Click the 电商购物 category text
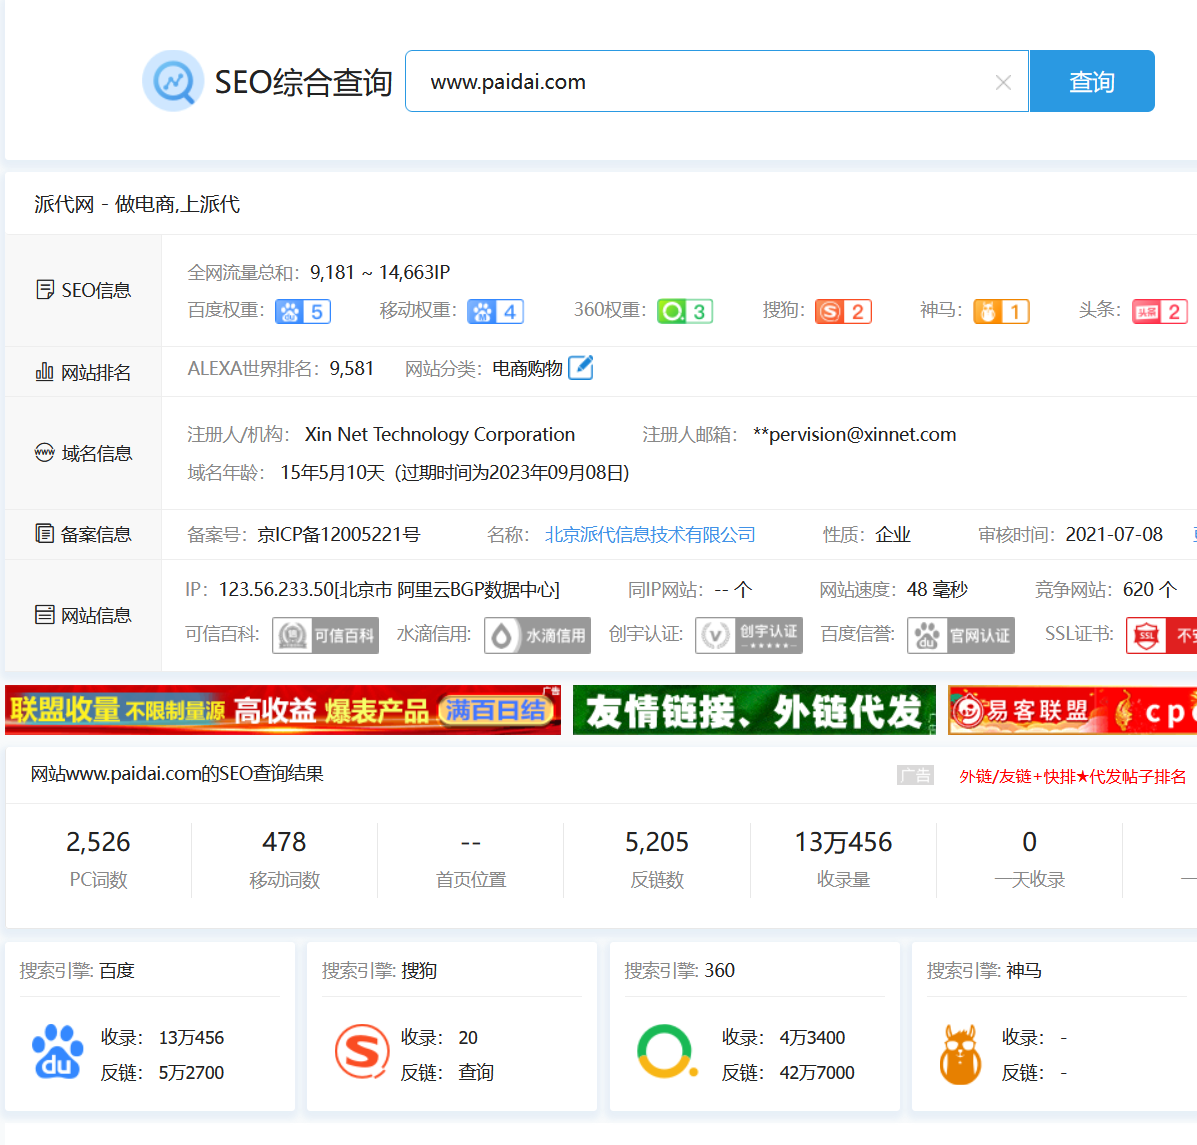1197x1145 pixels. tap(528, 369)
